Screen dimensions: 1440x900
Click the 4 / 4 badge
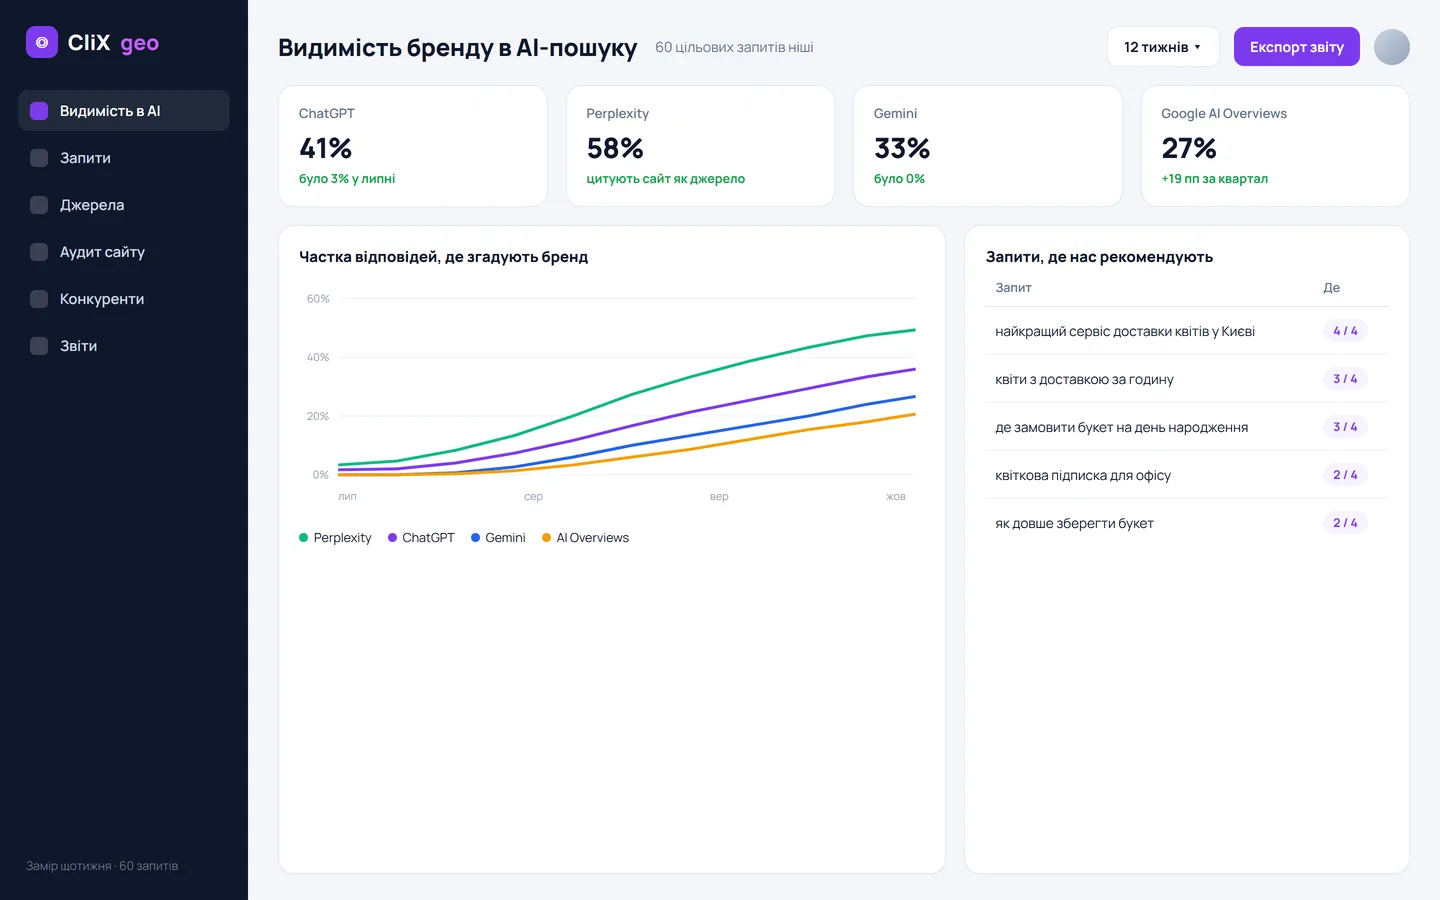1345,331
